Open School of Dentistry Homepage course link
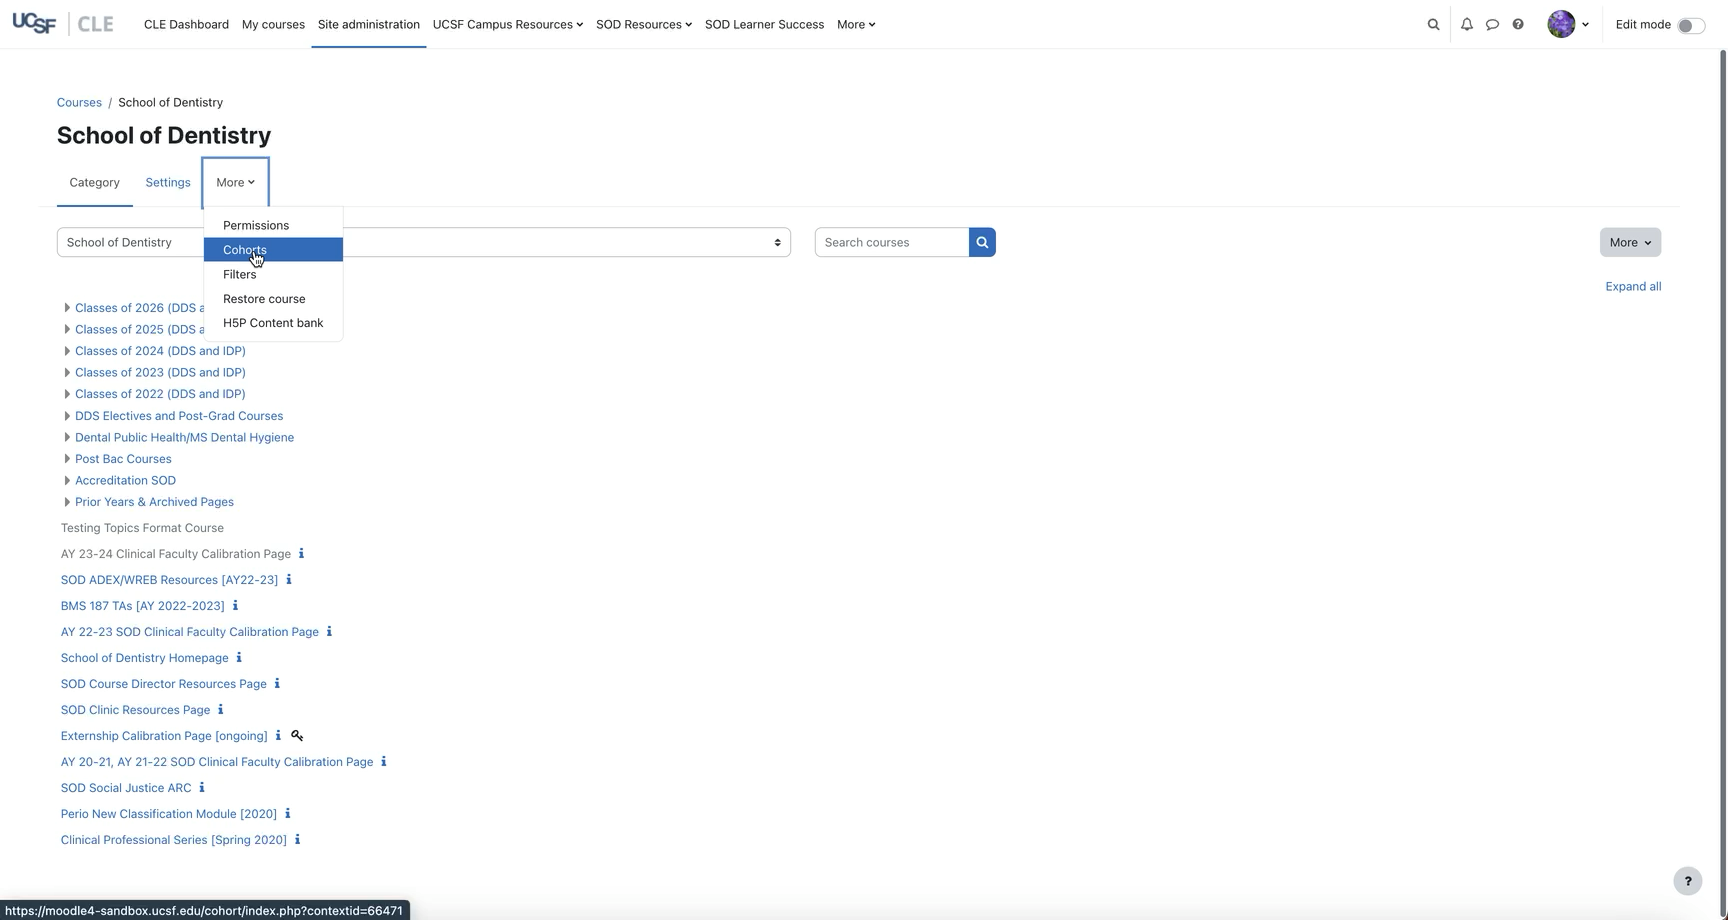This screenshot has height=920, width=1728. tap(144, 657)
